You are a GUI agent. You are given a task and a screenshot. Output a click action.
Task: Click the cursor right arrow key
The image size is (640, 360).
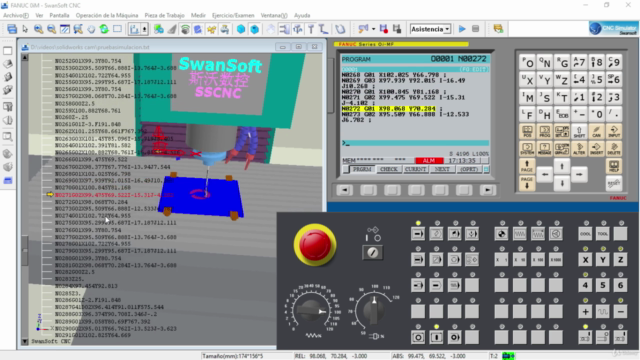click(x=579, y=175)
